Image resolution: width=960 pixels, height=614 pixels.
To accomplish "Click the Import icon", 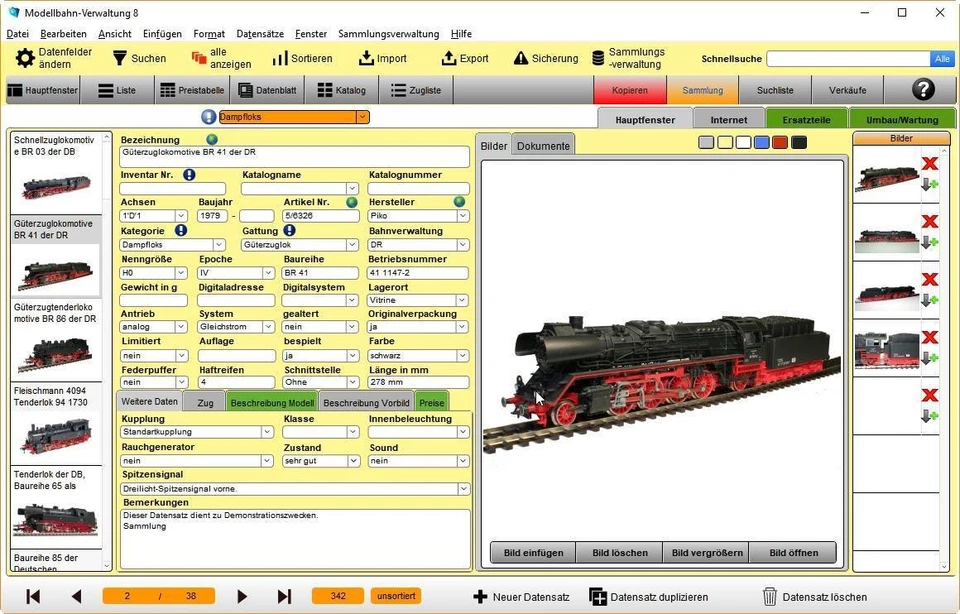I will 365,58.
